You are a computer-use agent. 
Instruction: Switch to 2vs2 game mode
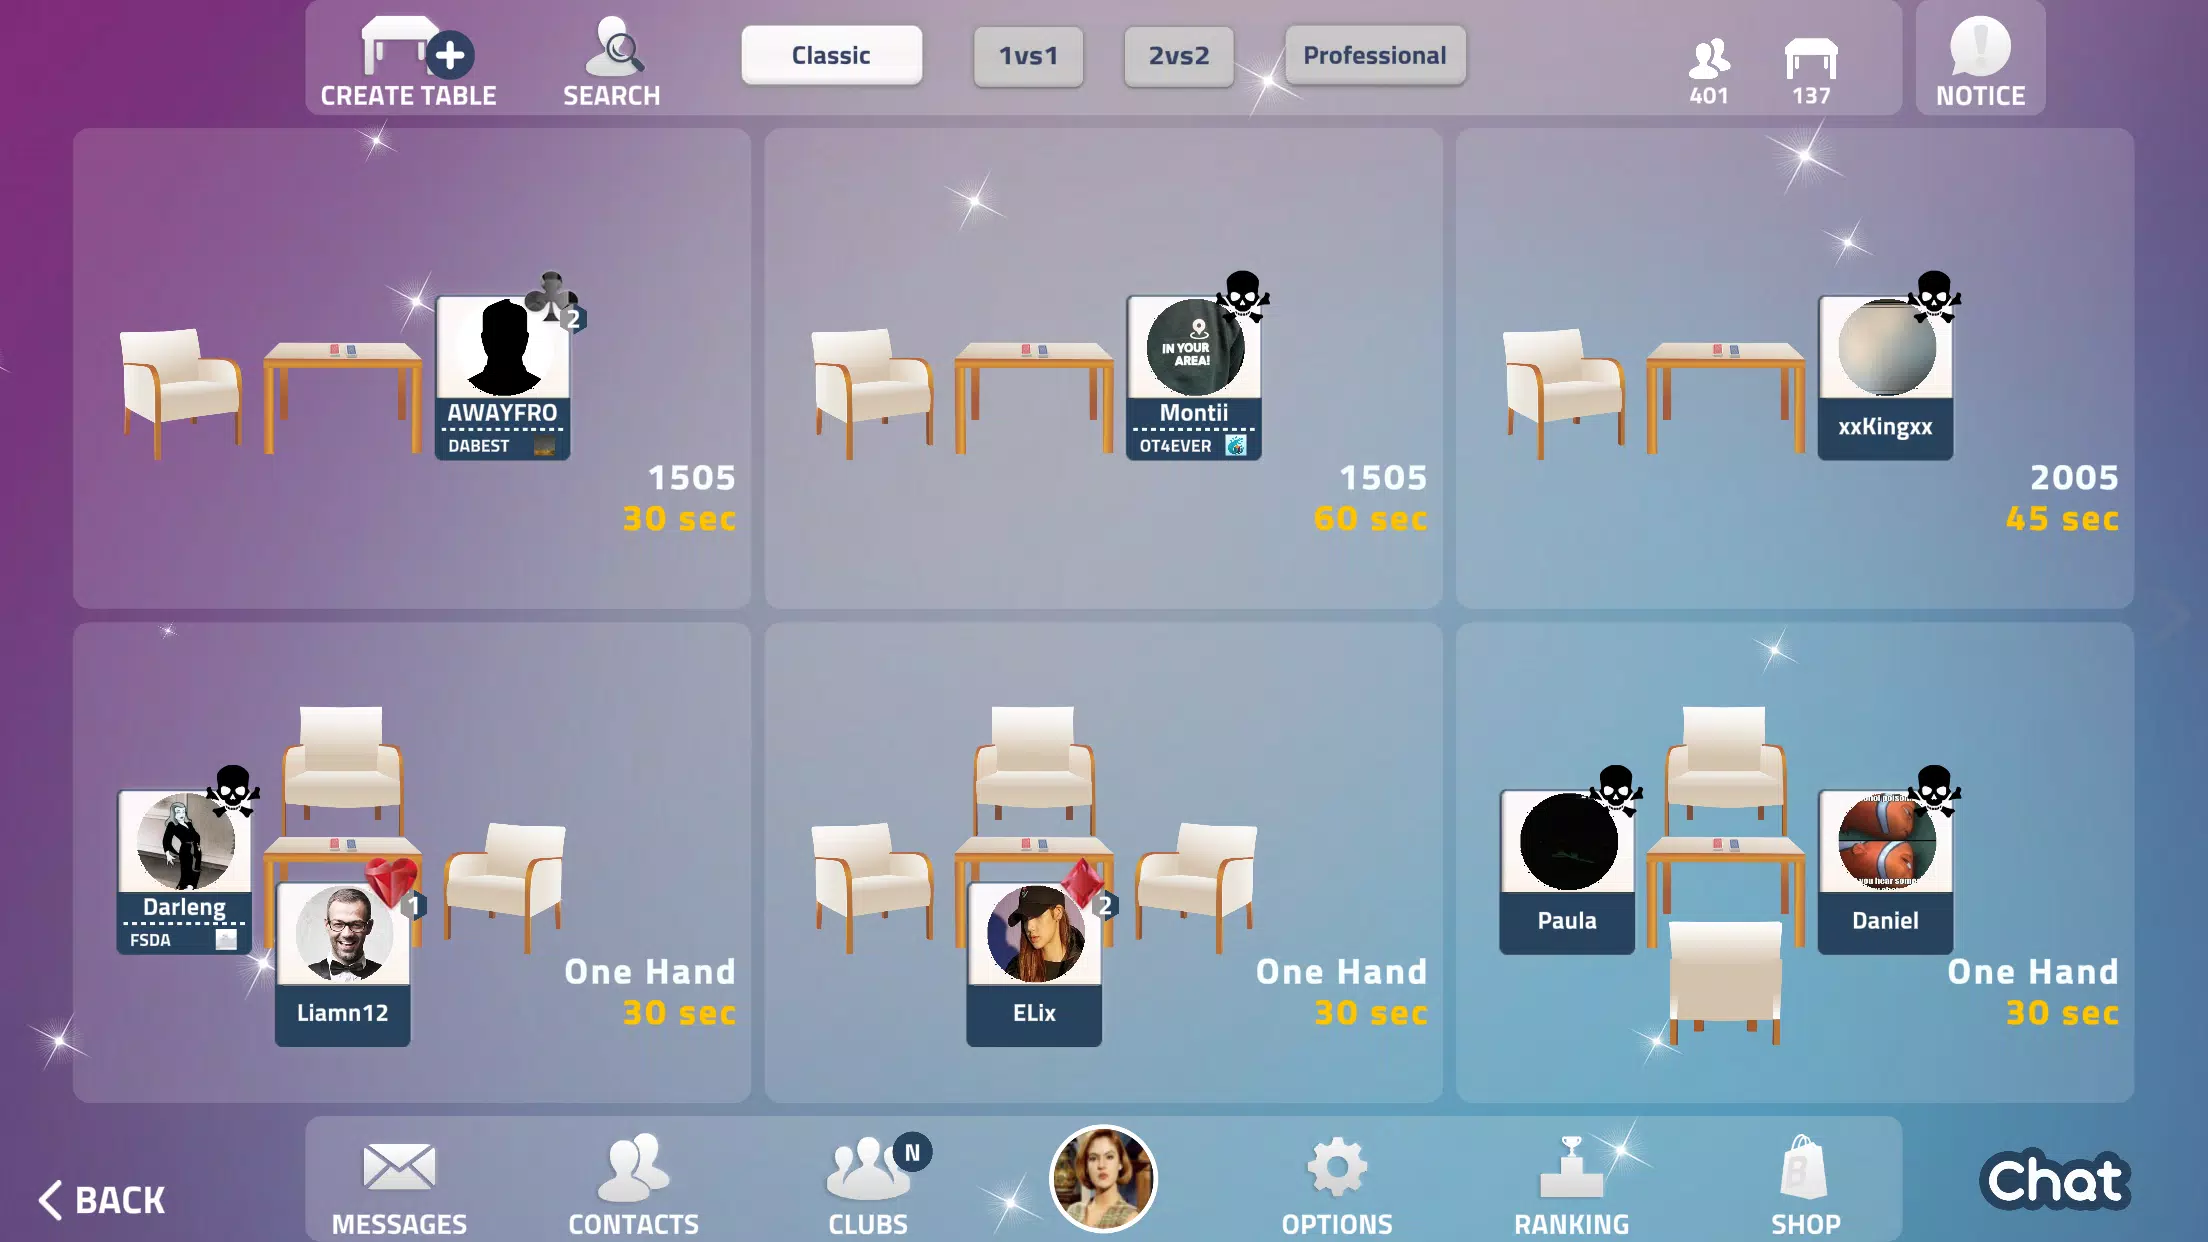pos(1180,56)
